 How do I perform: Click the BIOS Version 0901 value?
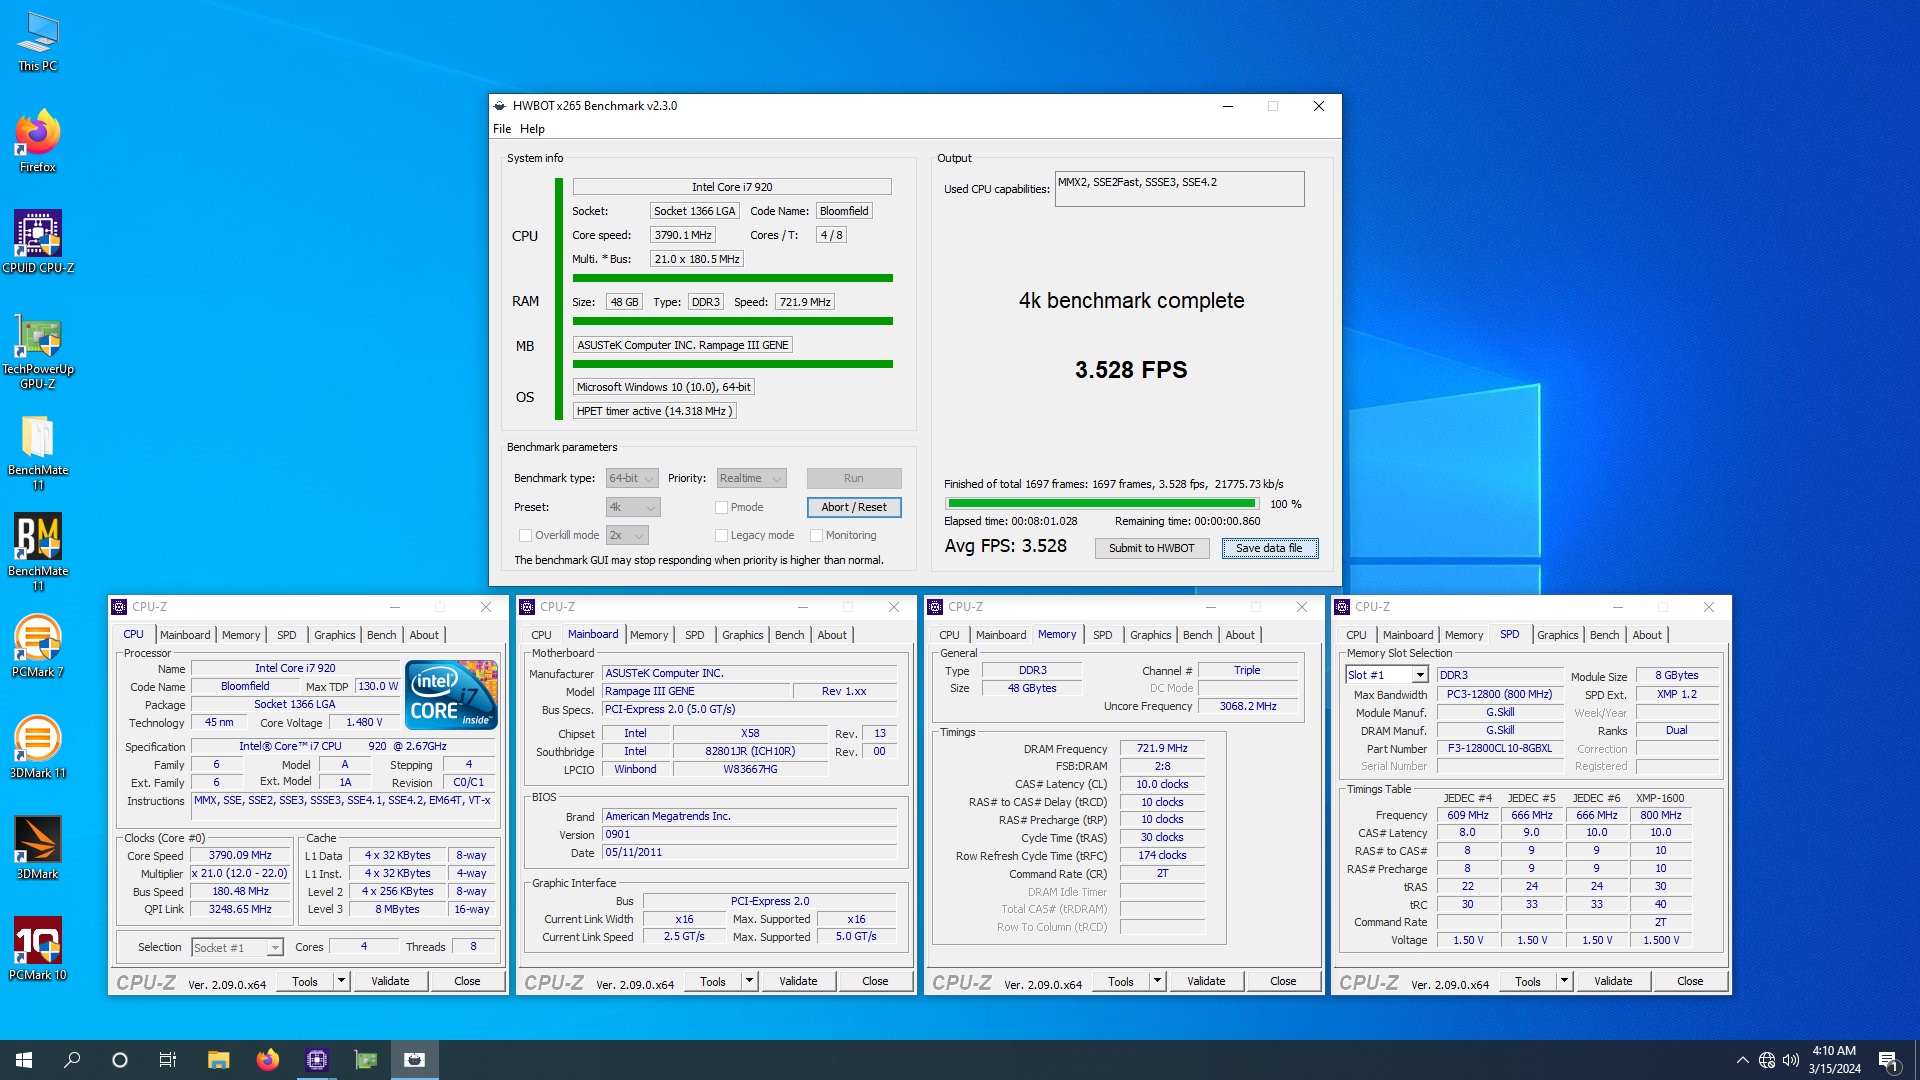[x=749, y=835]
